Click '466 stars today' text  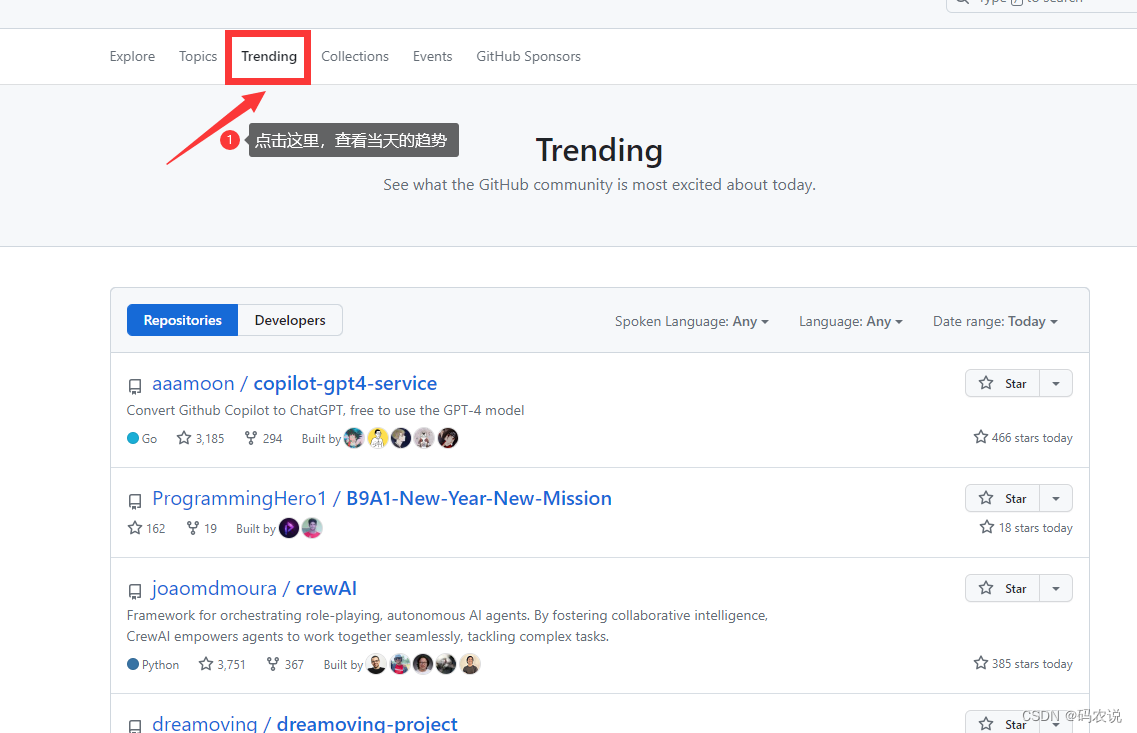[x=1032, y=438]
